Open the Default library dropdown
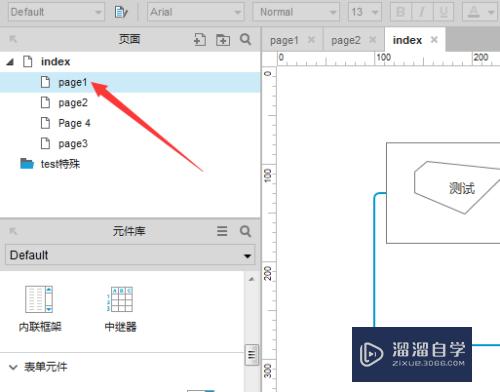This screenshot has width=500, height=392. pyautogui.click(x=130, y=255)
